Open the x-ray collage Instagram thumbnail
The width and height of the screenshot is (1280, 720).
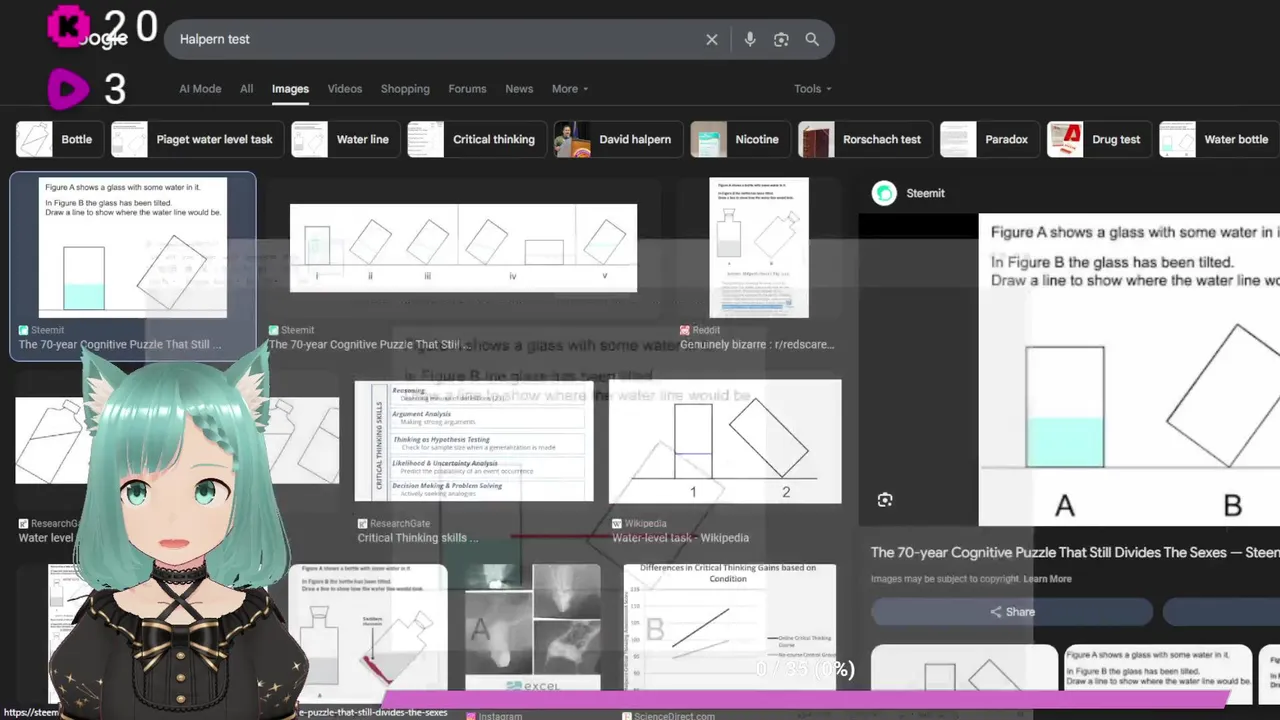pos(533,627)
